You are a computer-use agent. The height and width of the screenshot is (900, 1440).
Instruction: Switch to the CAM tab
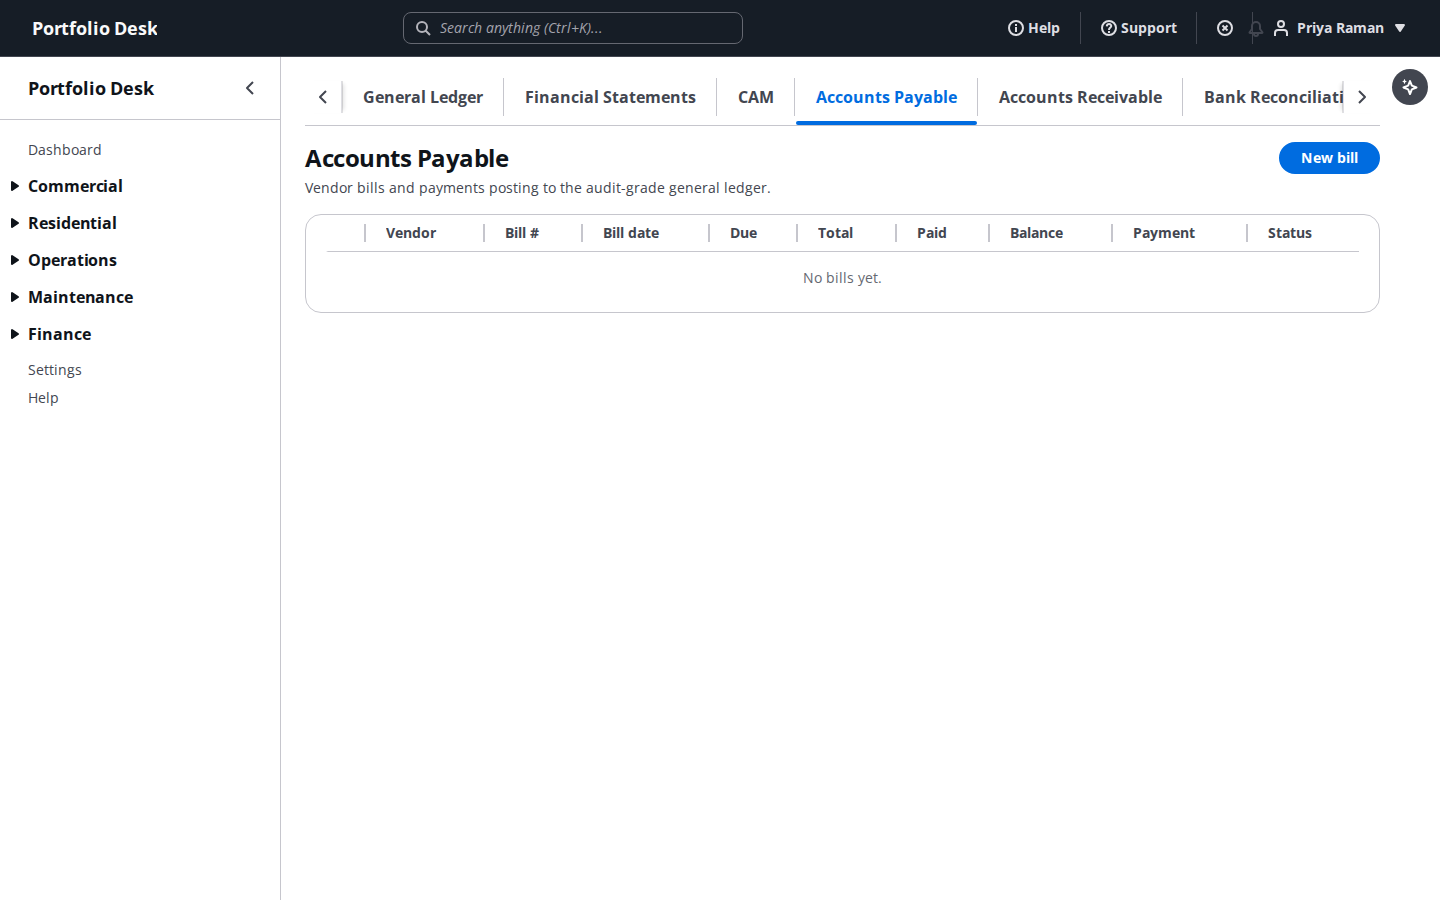pos(756,97)
